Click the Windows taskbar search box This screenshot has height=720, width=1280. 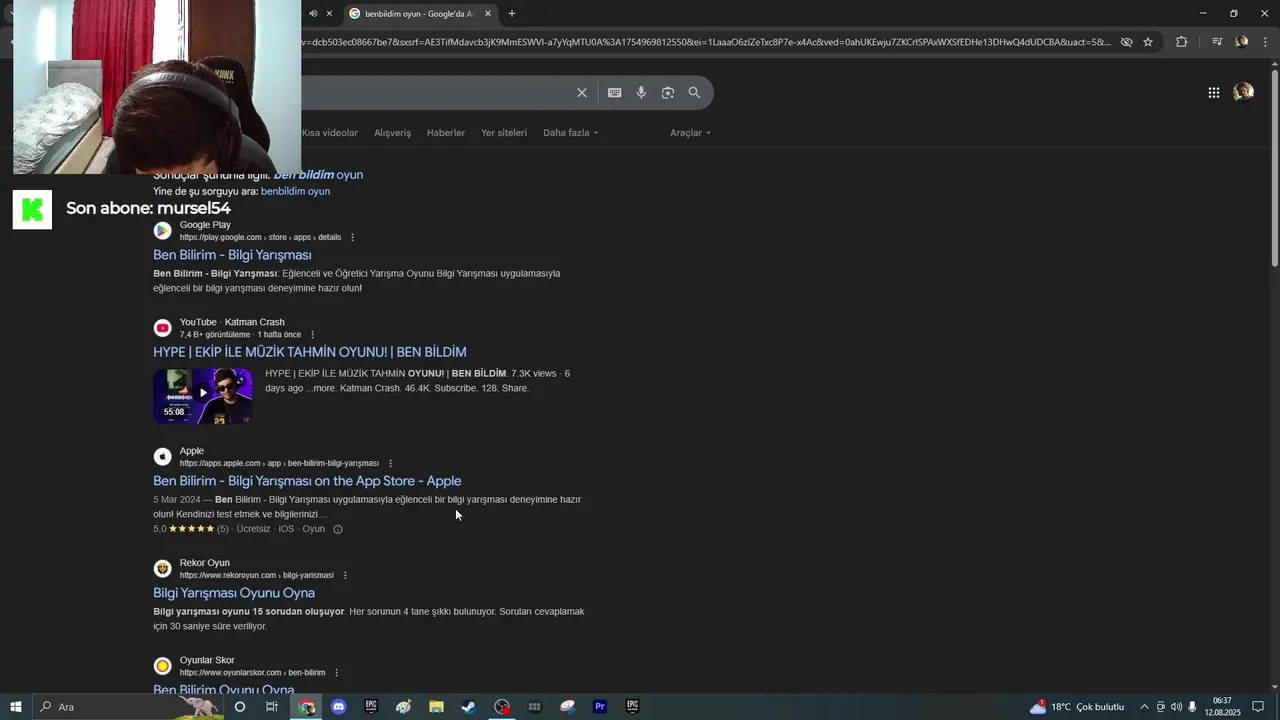click(x=128, y=707)
